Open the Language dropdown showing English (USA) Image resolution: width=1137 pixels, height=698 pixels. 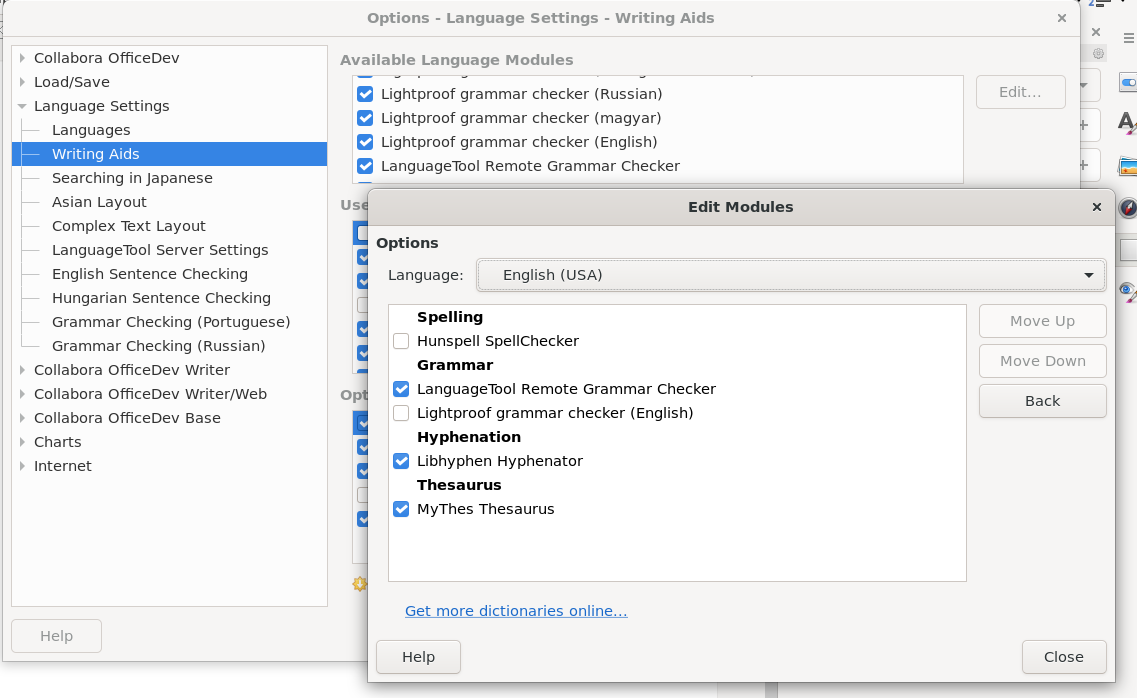click(791, 275)
